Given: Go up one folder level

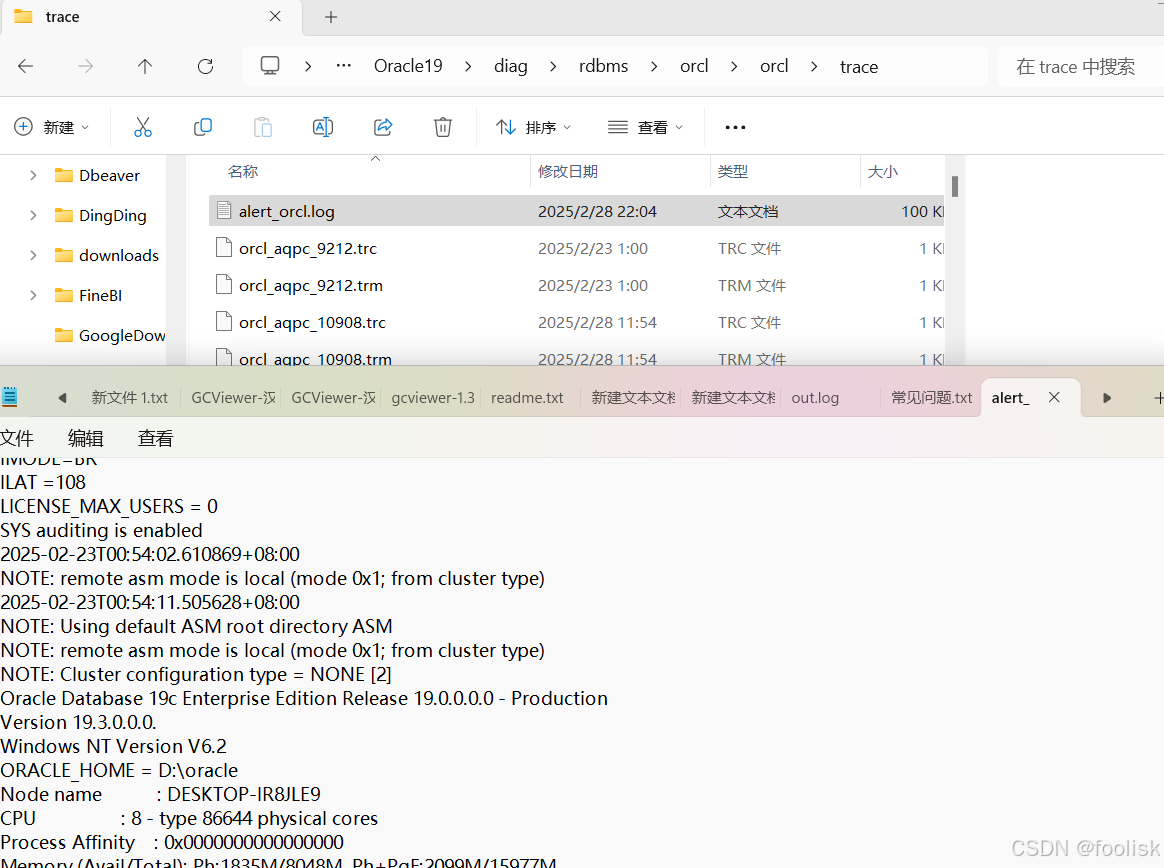Looking at the screenshot, I should click(145, 66).
